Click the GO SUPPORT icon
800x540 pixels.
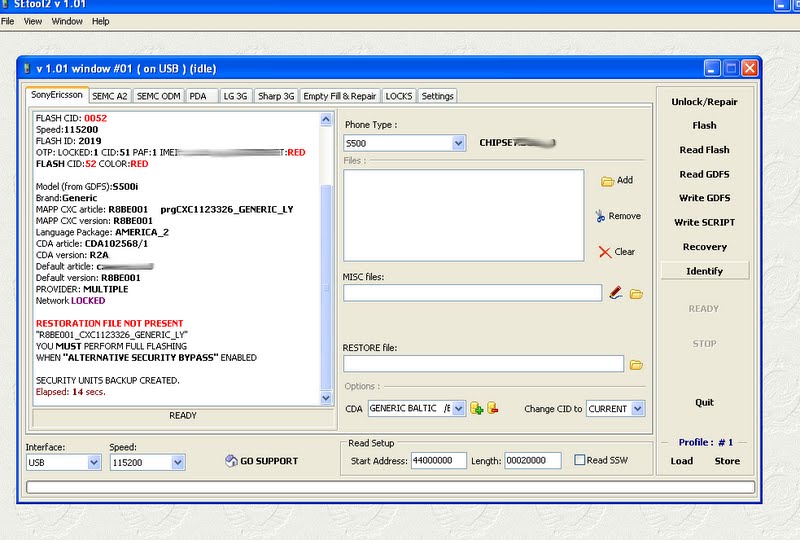coord(231,461)
